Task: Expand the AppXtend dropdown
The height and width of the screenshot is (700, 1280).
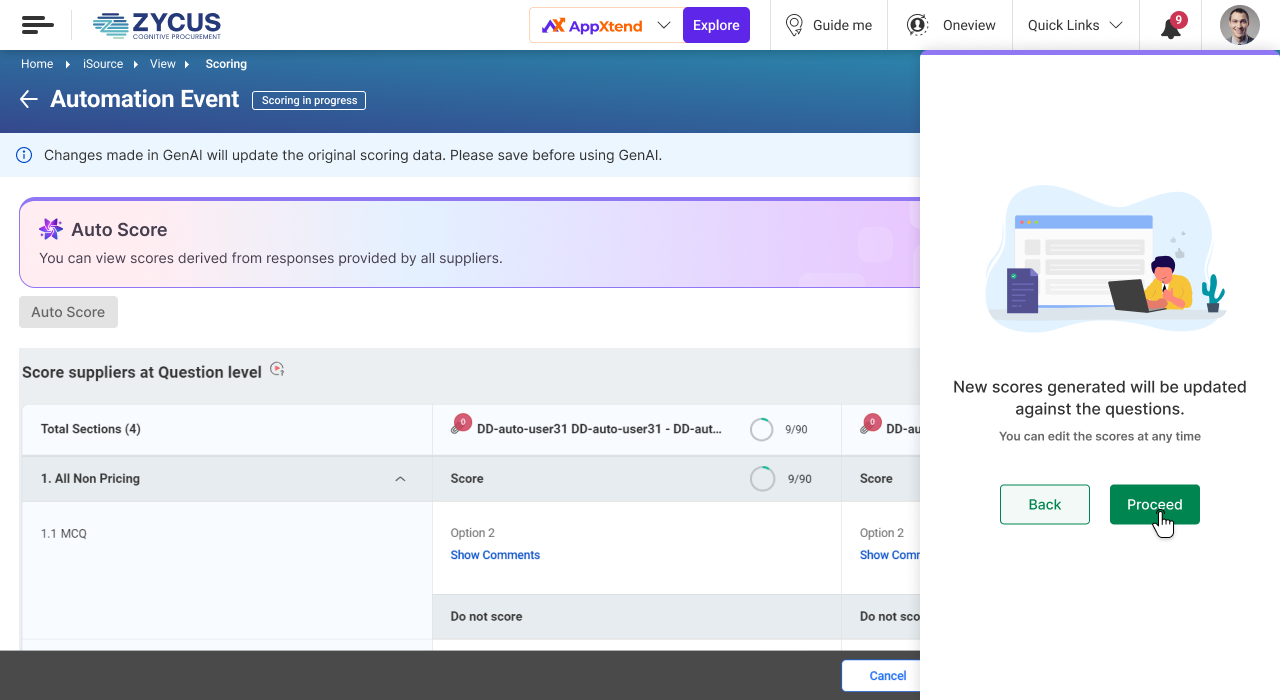Action: click(x=663, y=25)
